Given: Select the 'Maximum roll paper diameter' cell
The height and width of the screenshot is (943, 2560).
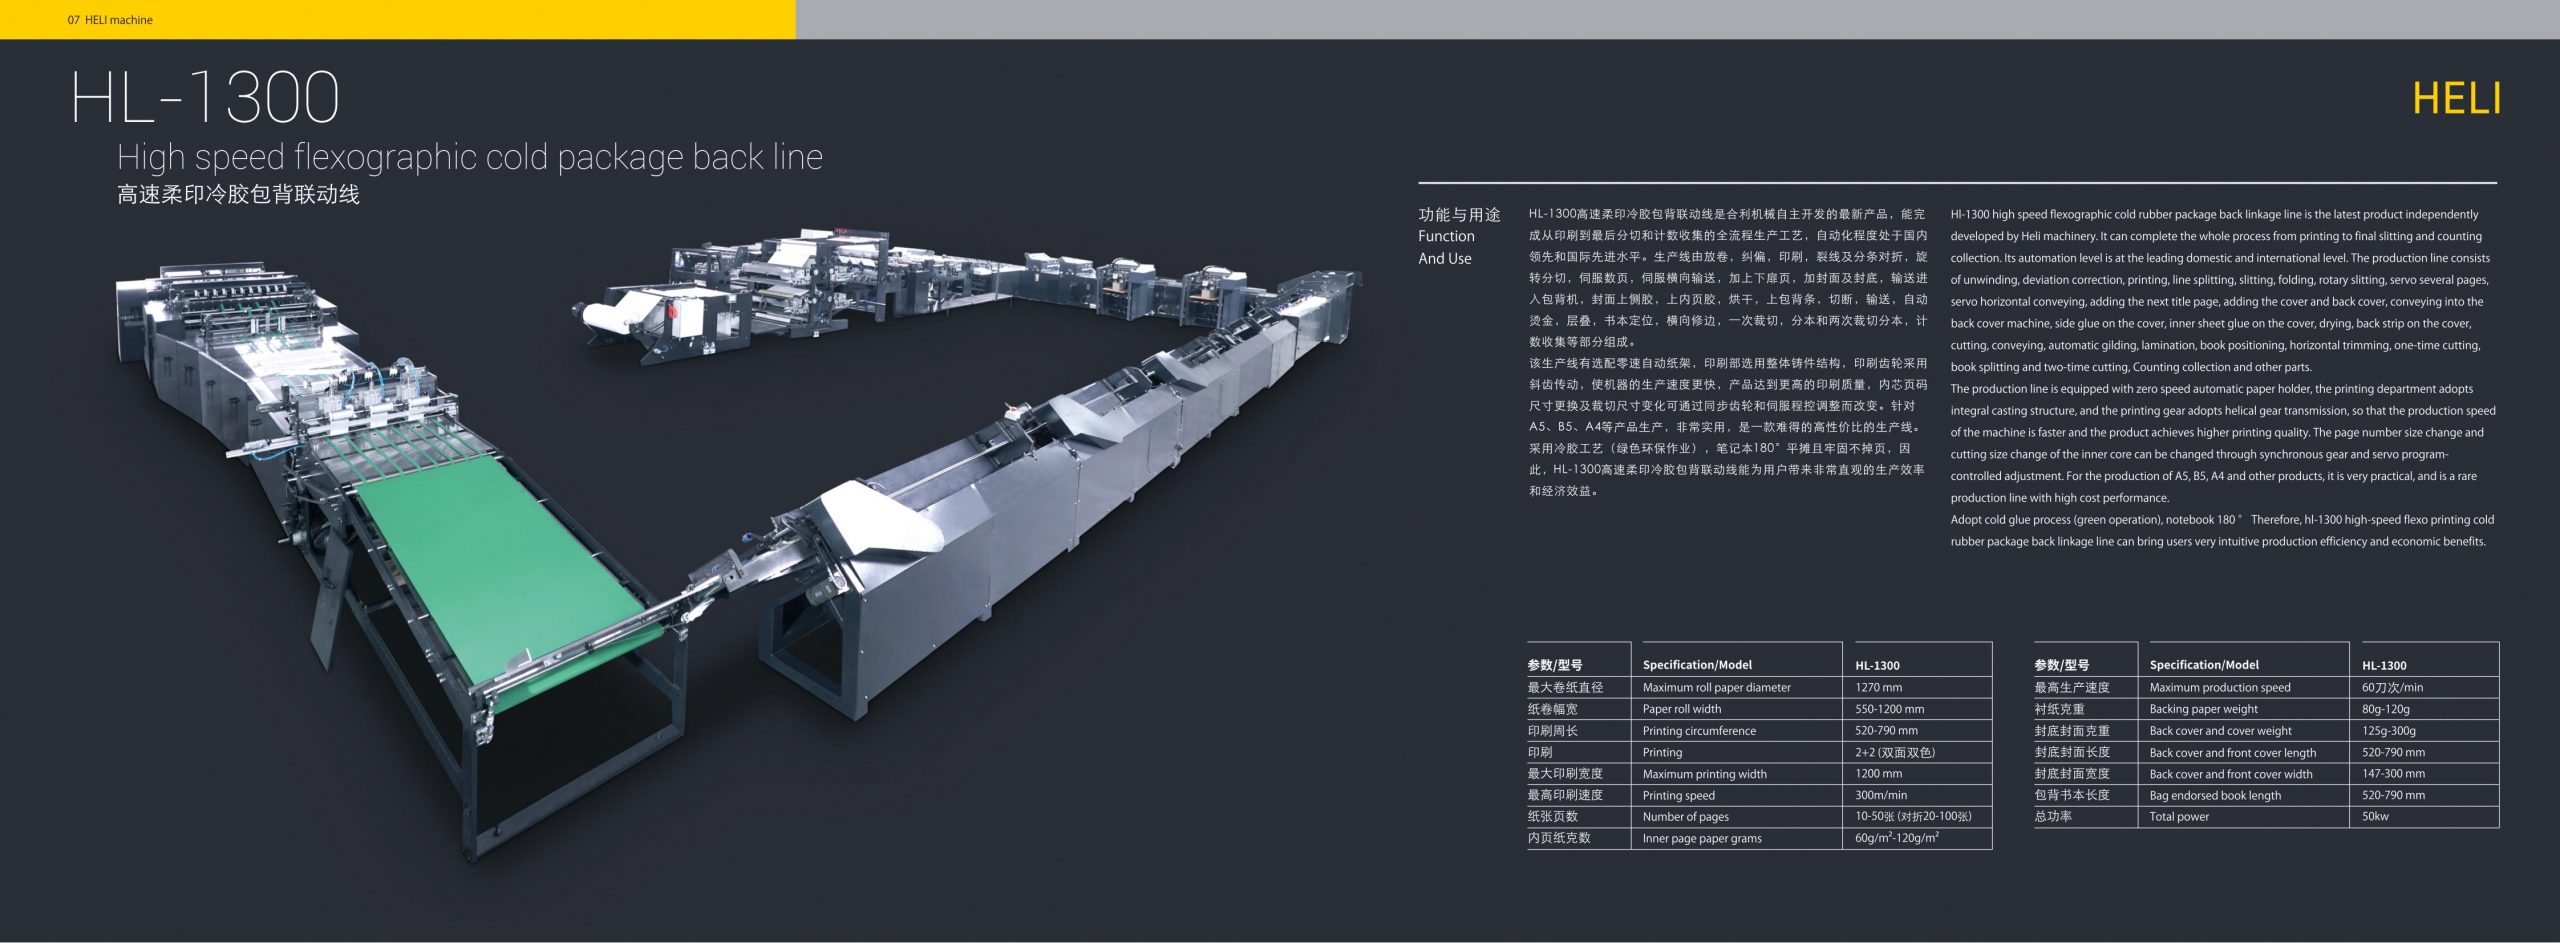Looking at the screenshot, I should [1716, 688].
